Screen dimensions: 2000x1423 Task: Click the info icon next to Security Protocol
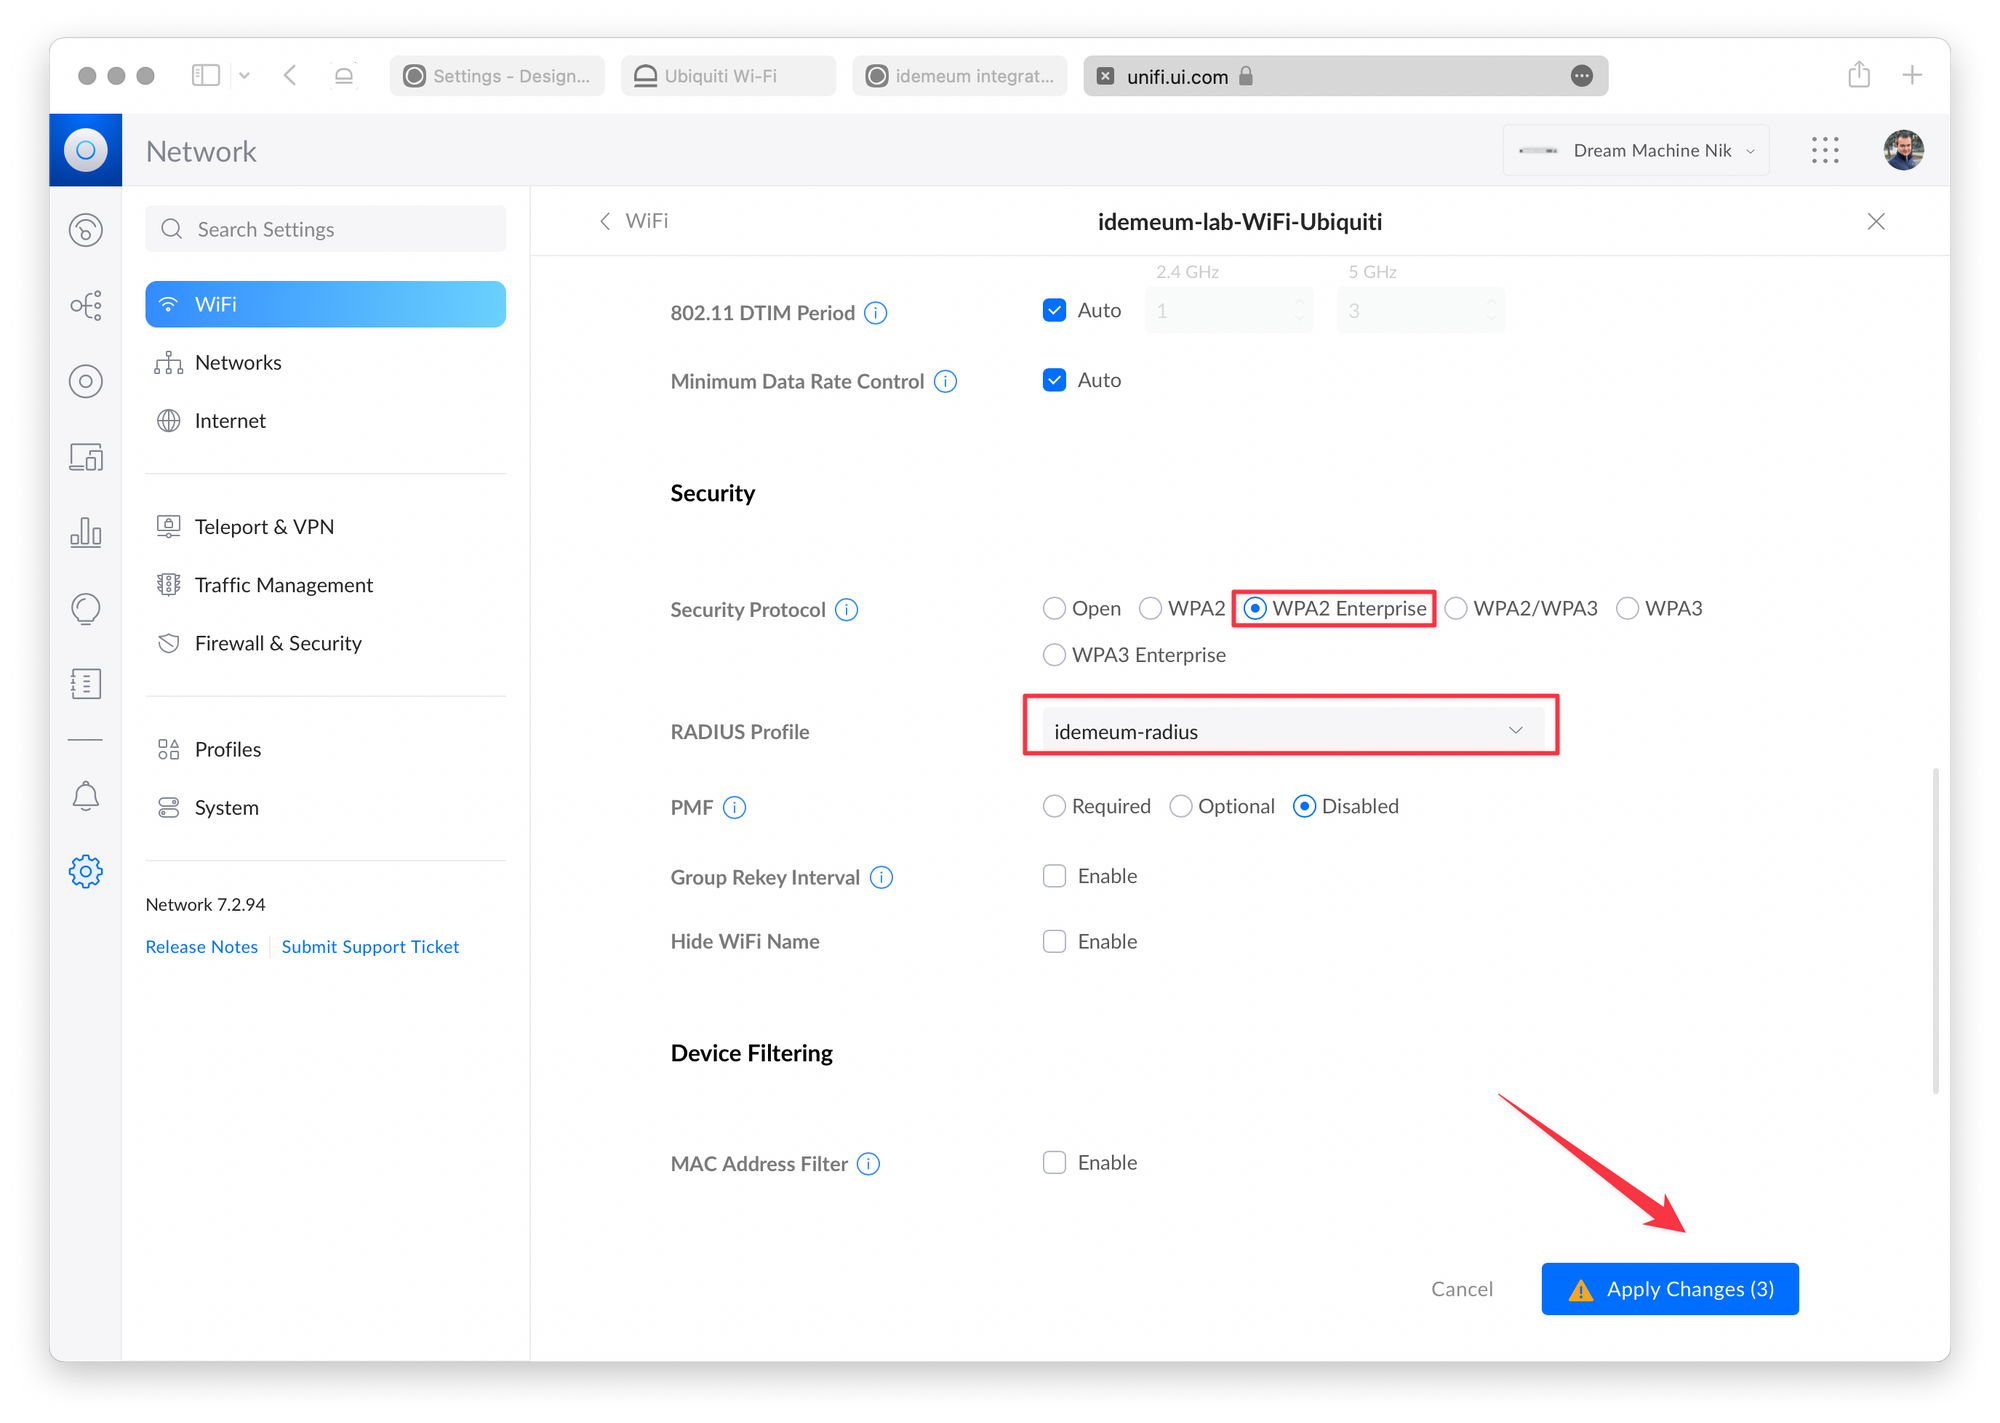tap(846, 610)
